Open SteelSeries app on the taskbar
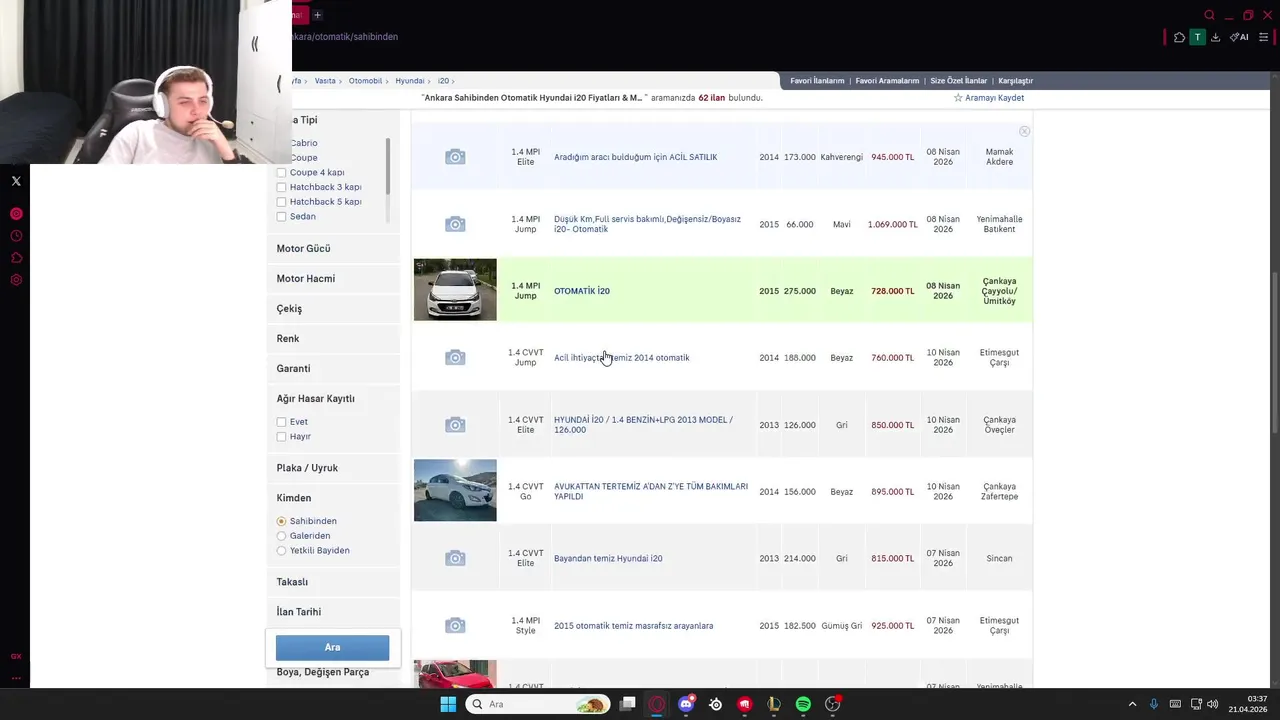Viewport: 1280px width, 720px height. [x=715, y=704]
